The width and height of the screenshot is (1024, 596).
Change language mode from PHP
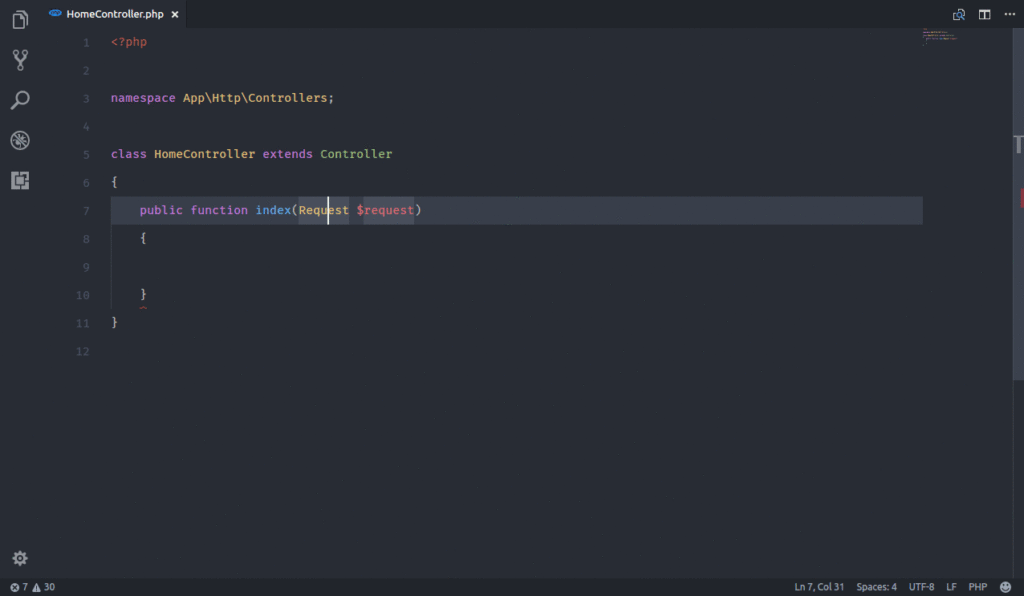coord(977,587)
